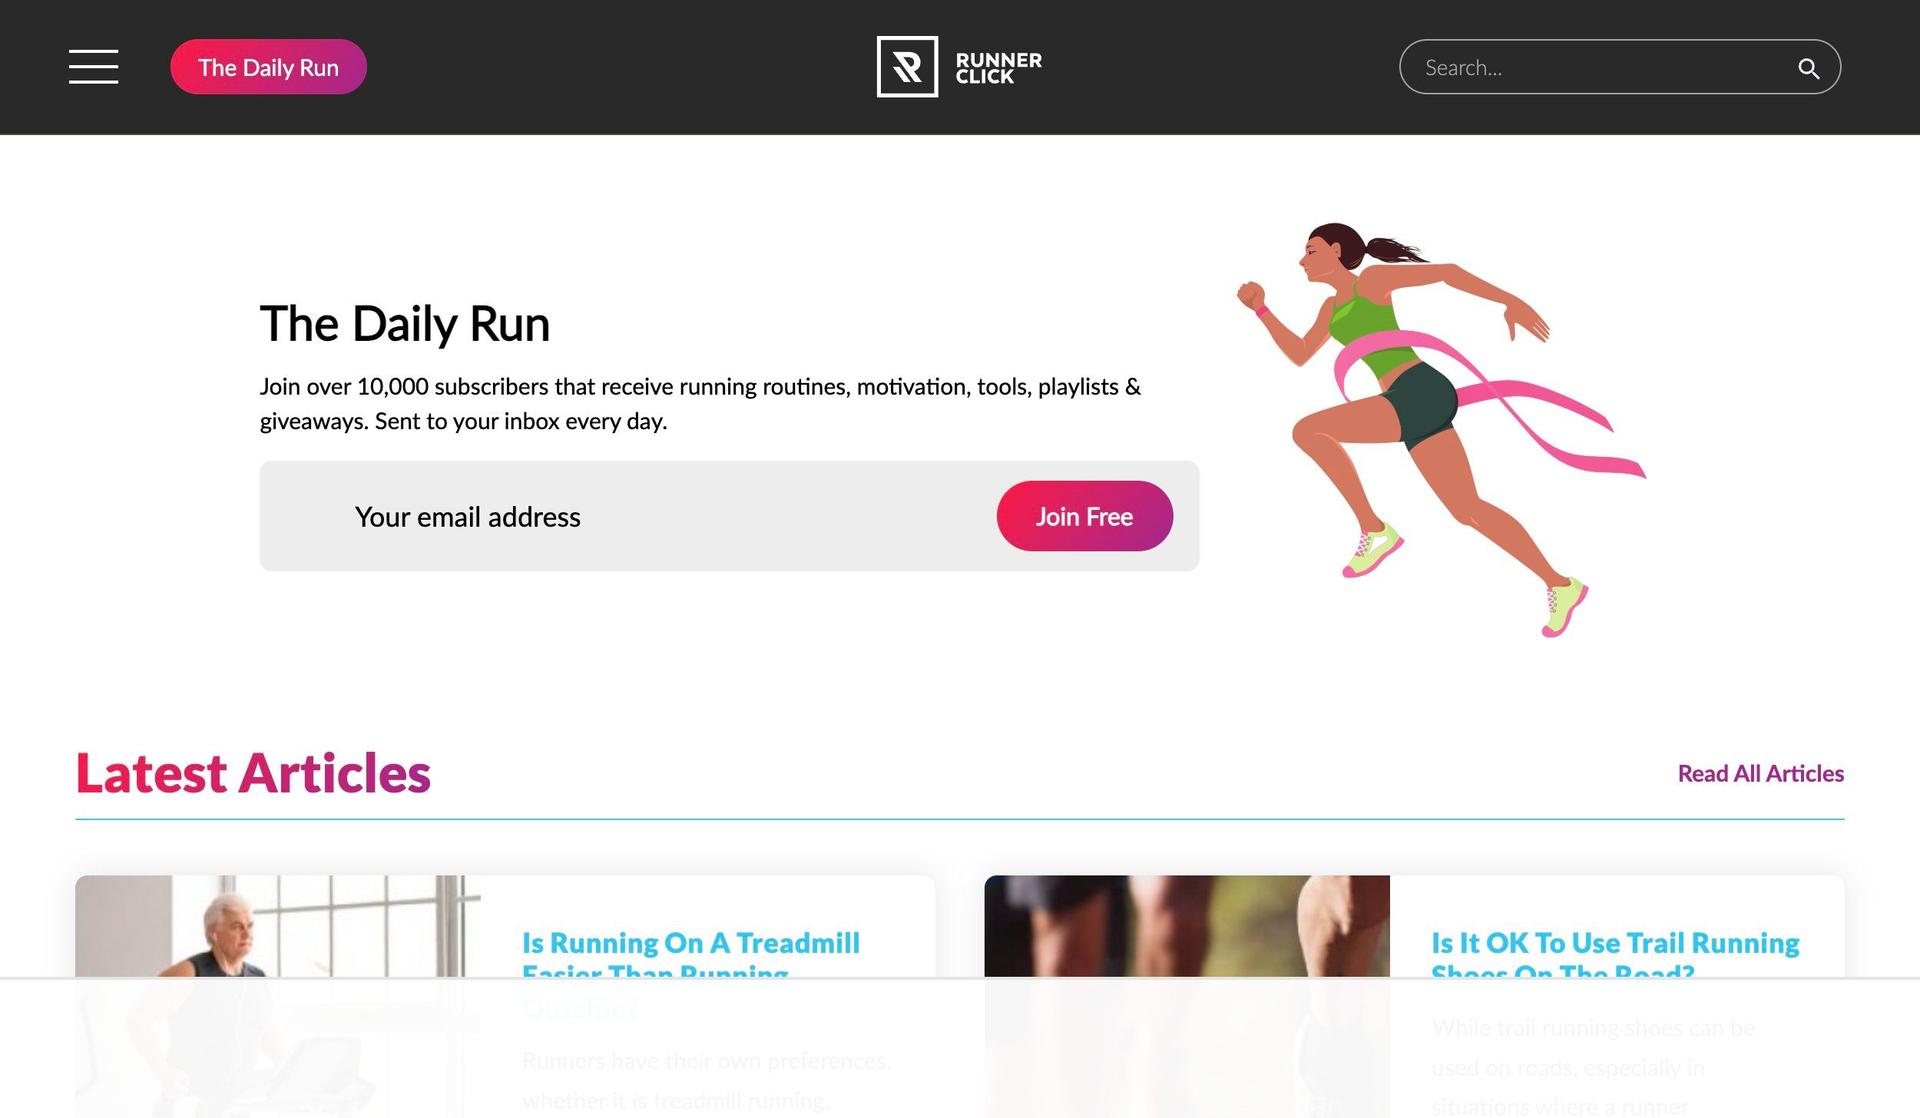Open the Read All Articles link
The image size is (1920, 1118).
(1760, 773)
